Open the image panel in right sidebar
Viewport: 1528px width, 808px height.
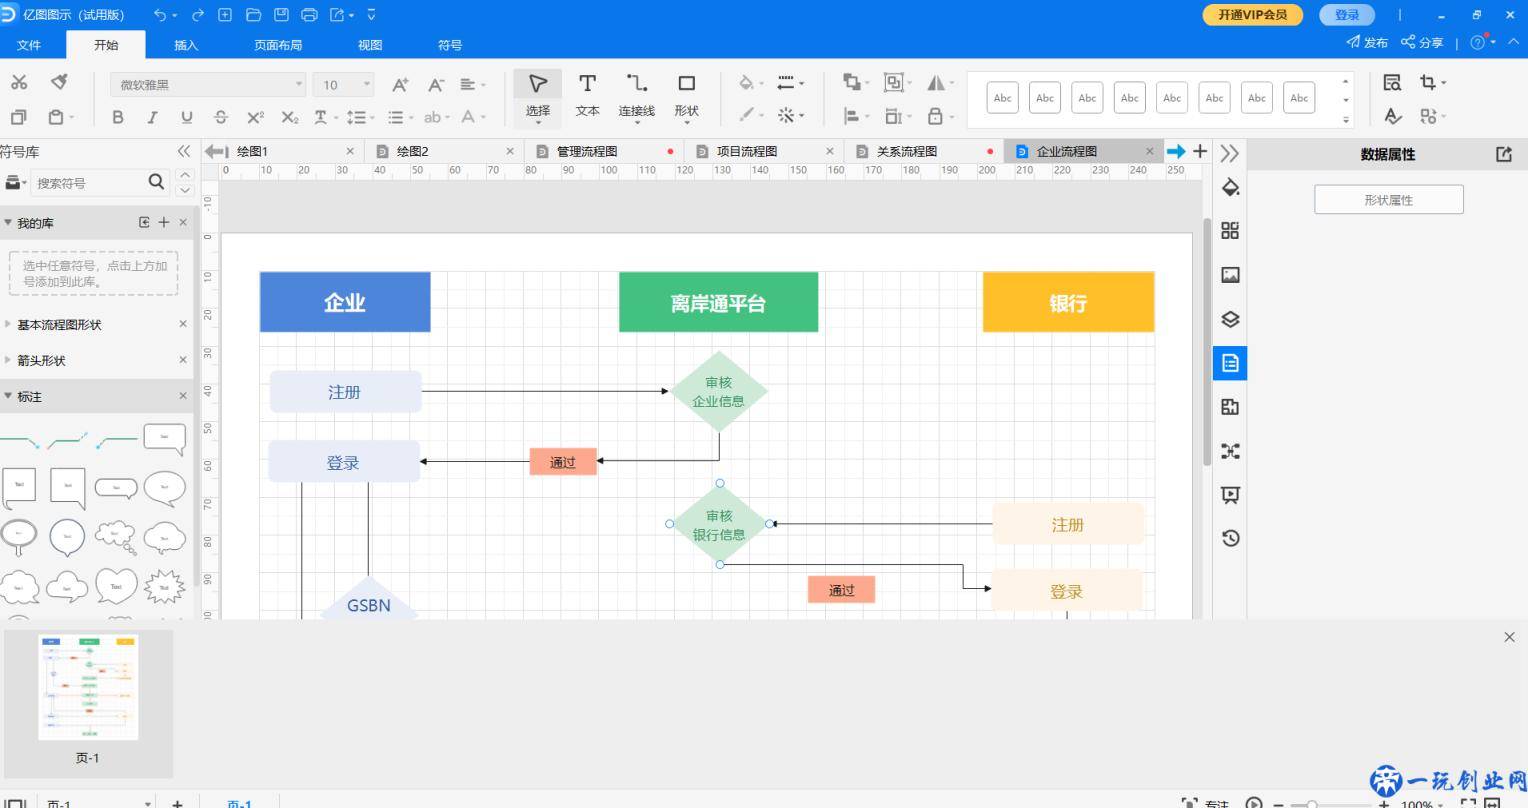[1230, 275]
